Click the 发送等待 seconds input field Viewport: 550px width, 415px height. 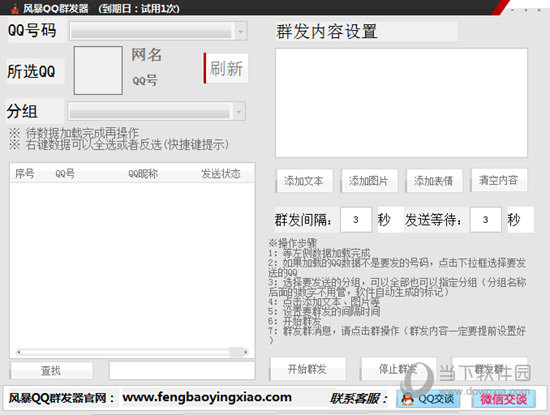click(x=485, y=220)
